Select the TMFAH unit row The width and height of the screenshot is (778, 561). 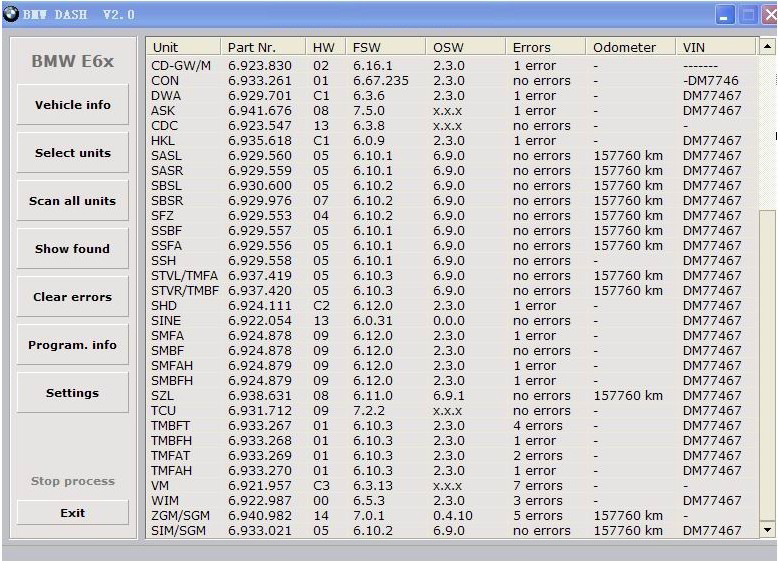[452, 470]
